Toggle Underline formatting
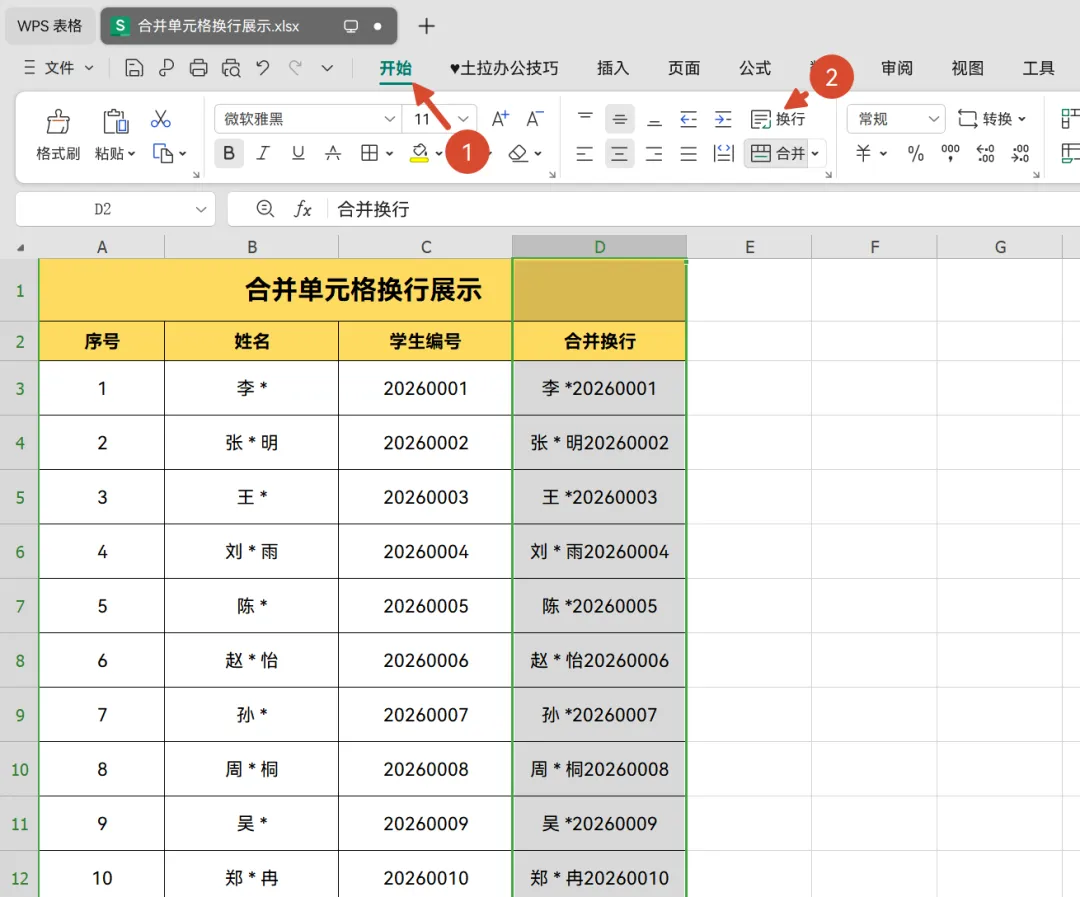 click(x=298, y=153)
